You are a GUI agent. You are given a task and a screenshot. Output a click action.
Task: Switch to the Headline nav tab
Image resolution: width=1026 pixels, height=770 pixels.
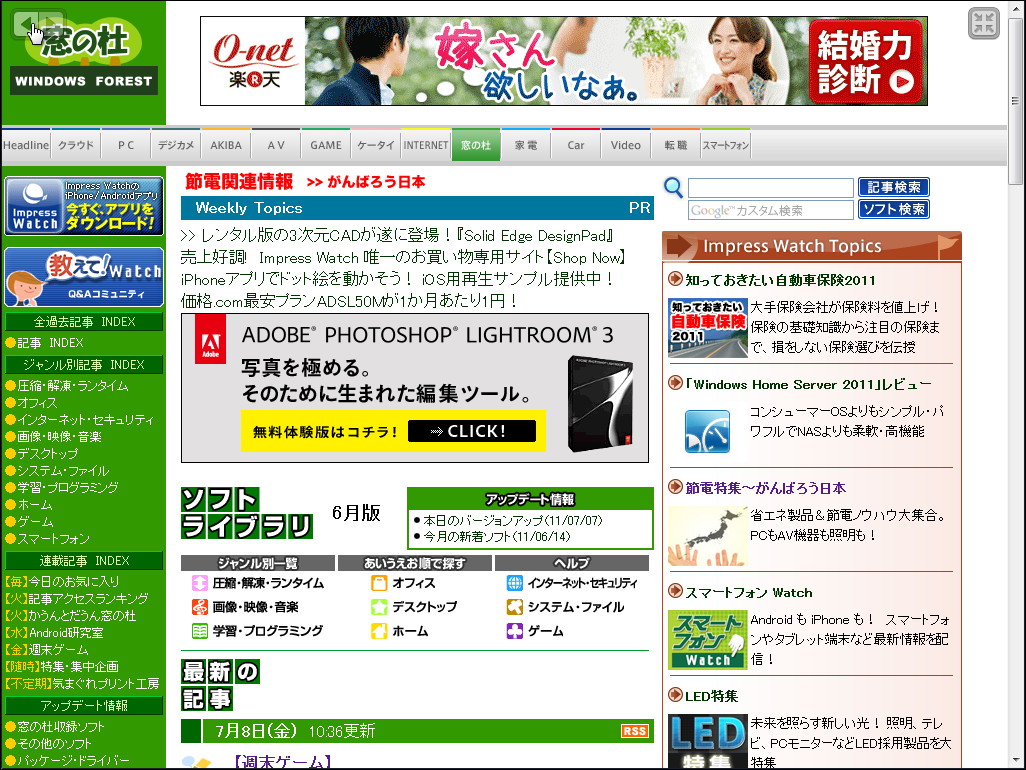pos(26,145)
